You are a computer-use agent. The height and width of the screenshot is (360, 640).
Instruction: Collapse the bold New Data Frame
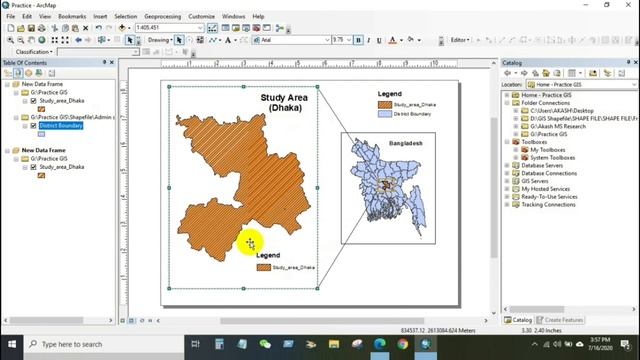pos(7,151)
